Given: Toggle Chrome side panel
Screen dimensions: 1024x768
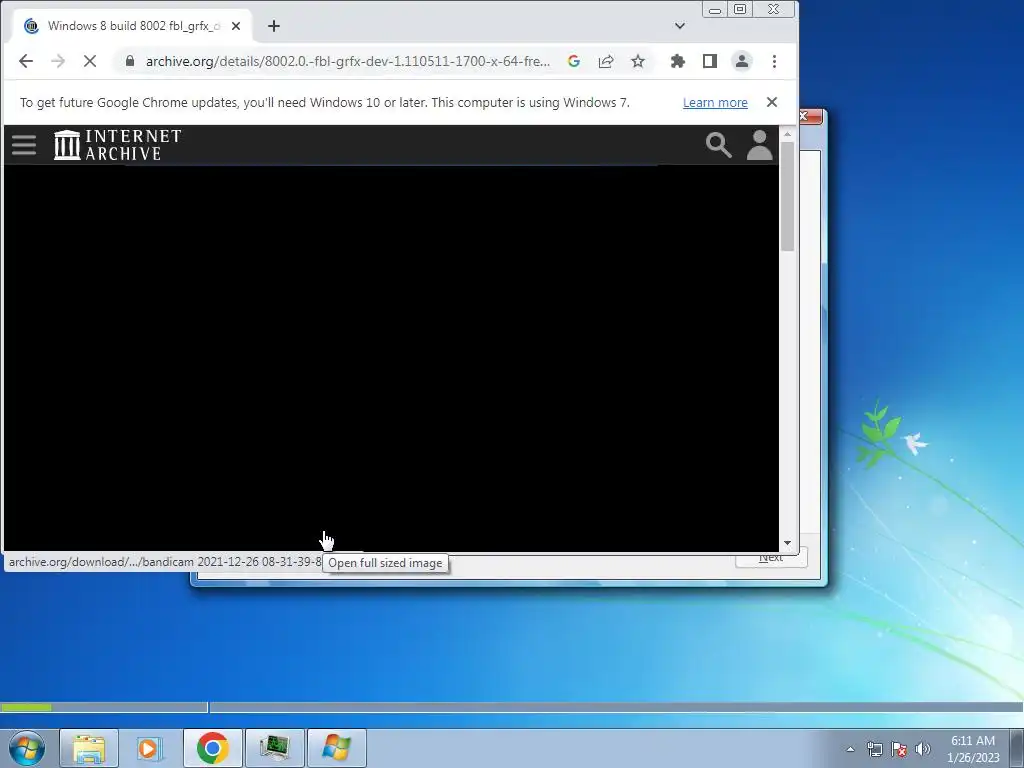Looking at the screenshot, I should tap(710, 61).
